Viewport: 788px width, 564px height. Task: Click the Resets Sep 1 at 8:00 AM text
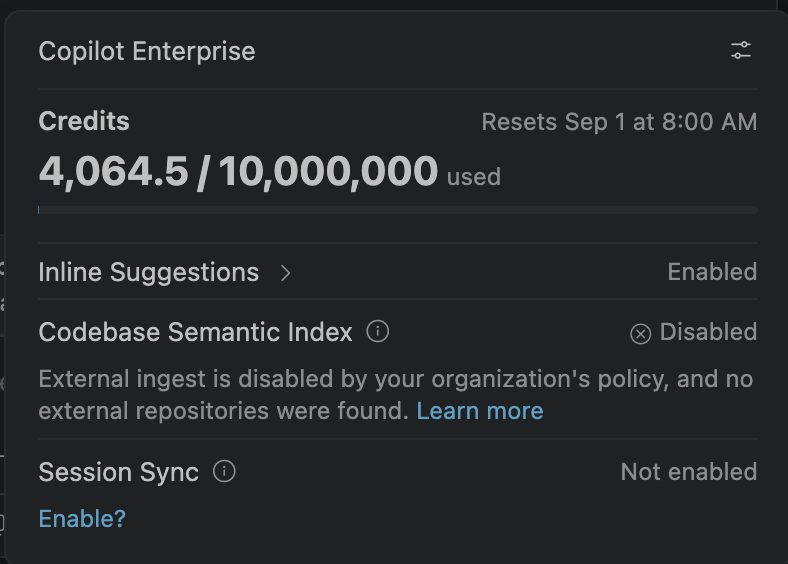619,122
